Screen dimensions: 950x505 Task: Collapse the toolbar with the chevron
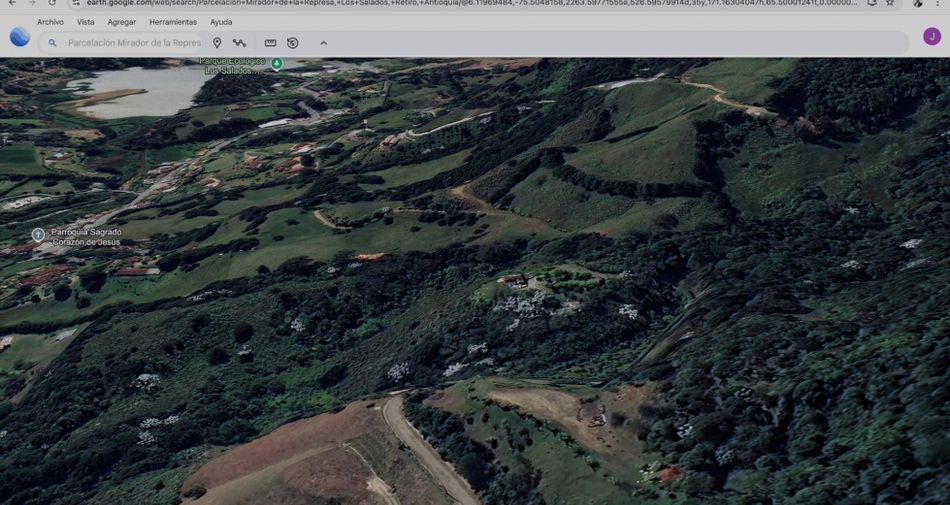coord(324,43)
